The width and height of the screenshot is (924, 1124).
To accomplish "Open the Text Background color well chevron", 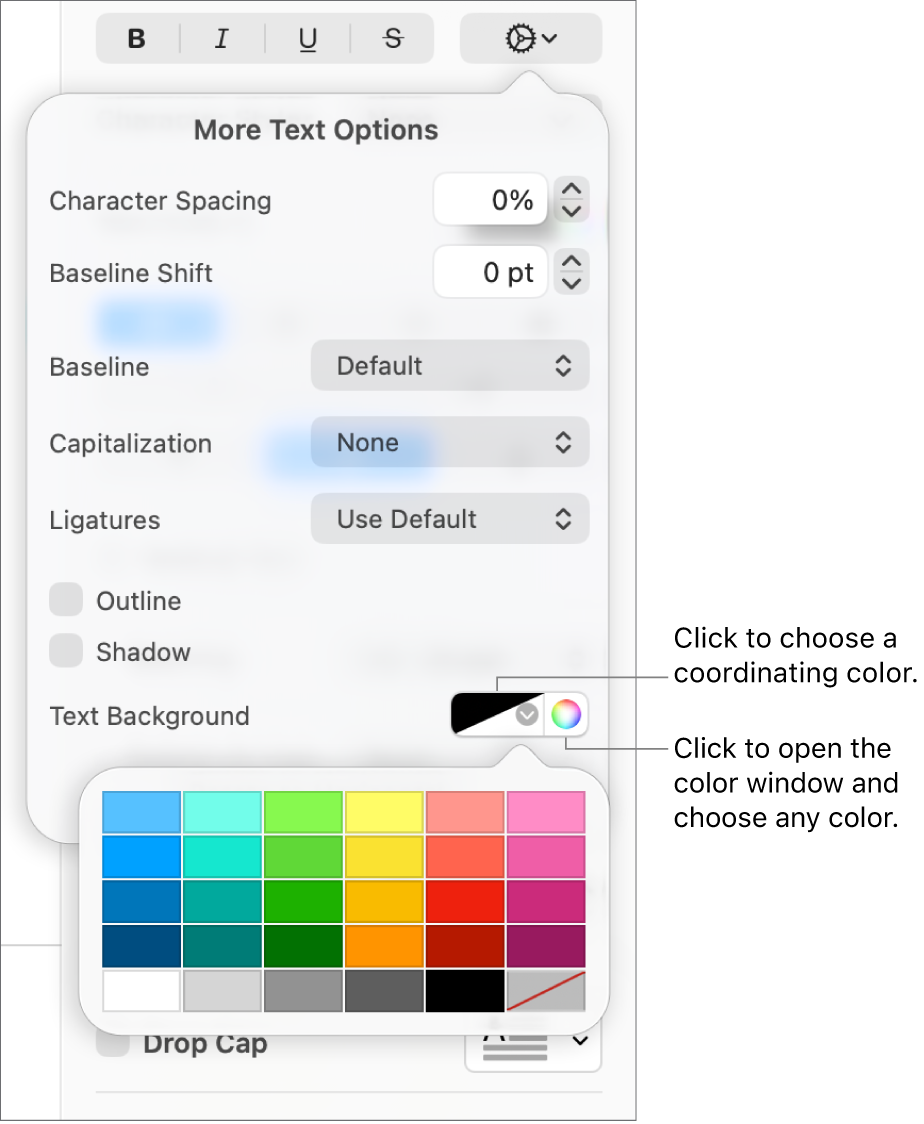I will pyautogui.click(x=526, y=714).
